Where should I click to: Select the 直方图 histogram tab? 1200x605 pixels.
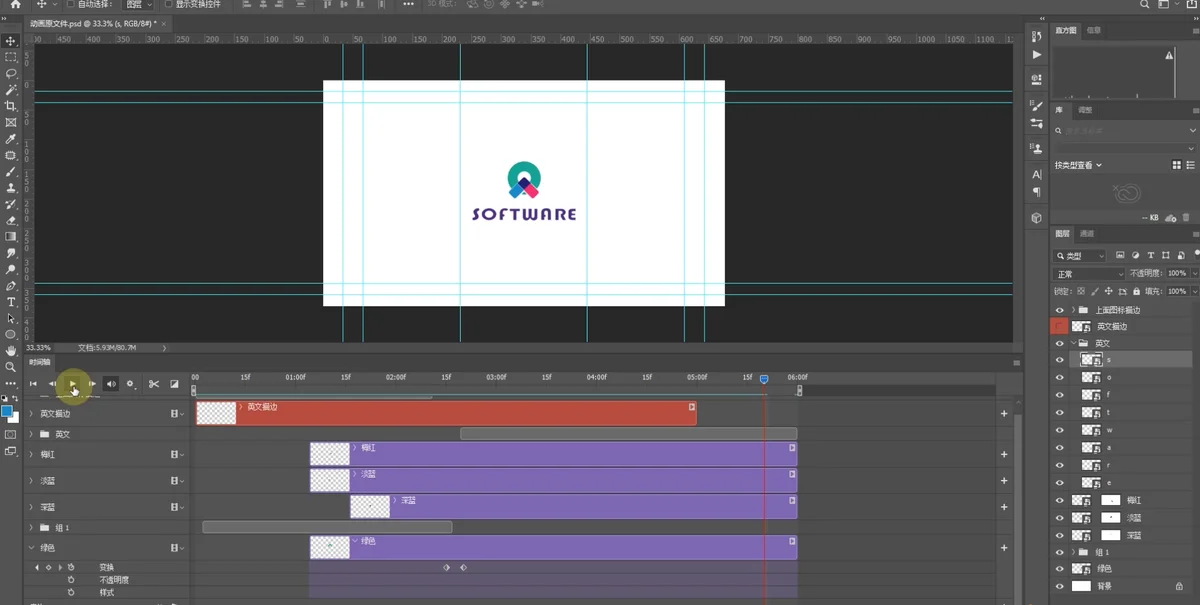1066,30
